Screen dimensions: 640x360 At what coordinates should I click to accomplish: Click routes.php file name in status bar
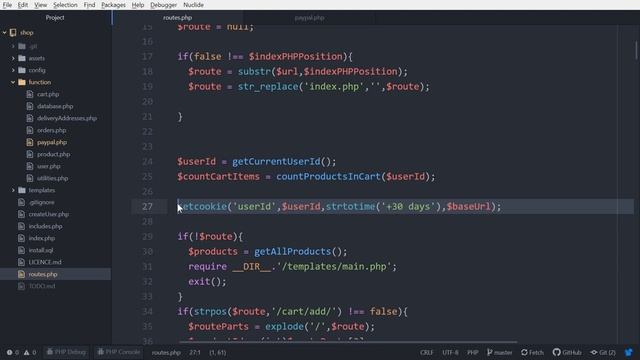click(166, 352)
